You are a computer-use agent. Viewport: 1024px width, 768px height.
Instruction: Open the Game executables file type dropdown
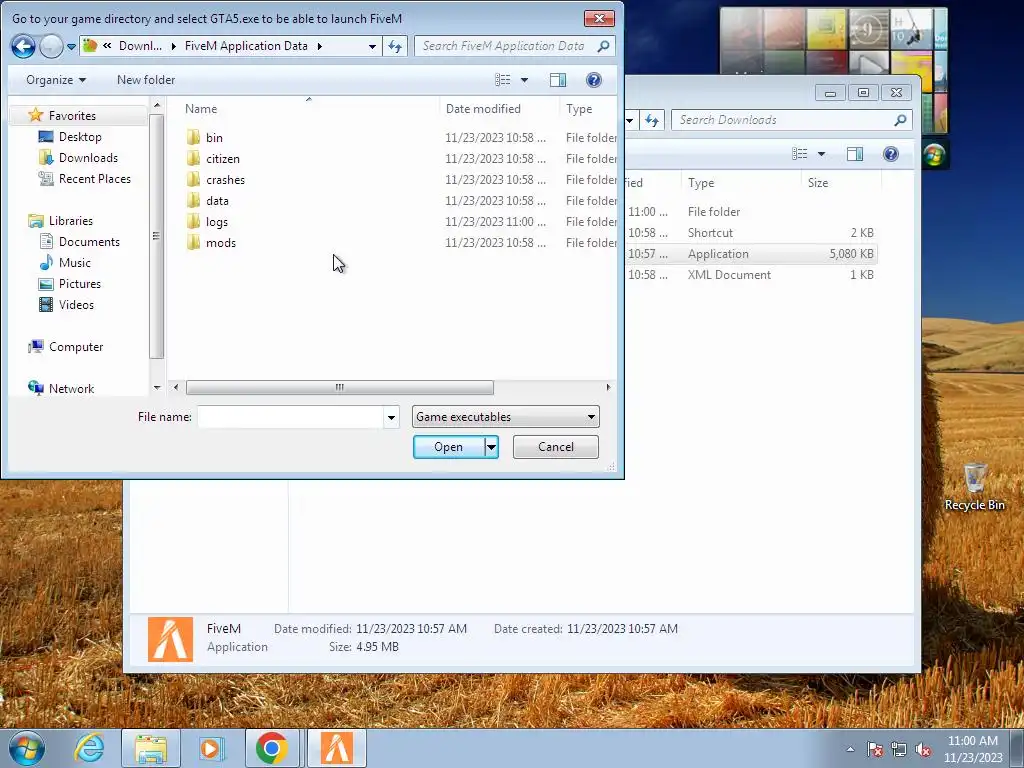point(505,417)
